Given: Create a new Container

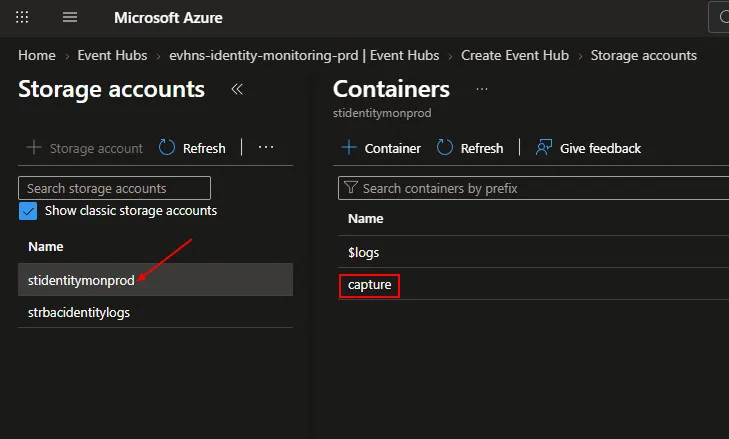Looking at the screenshot, I should [x=381, y=148].
